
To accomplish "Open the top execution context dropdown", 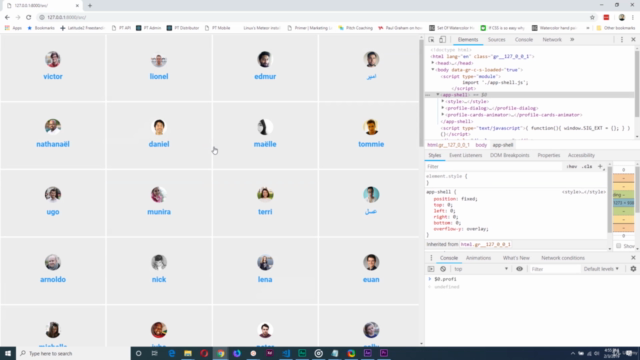I will point(481,269).
